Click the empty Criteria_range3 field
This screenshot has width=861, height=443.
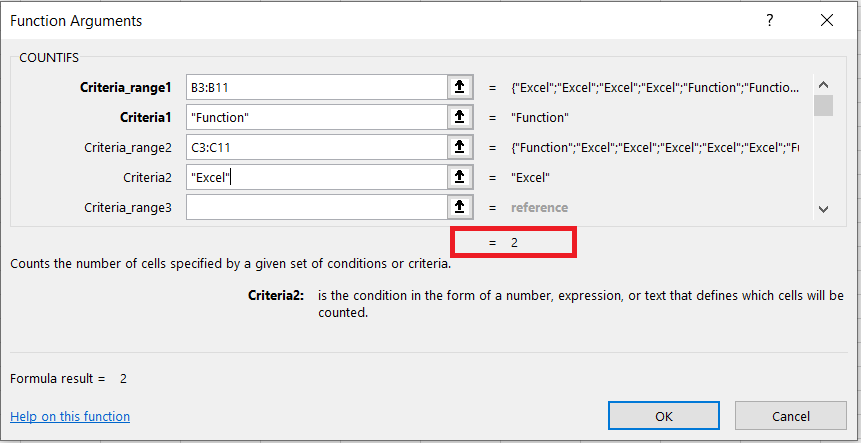click(315, 208)
